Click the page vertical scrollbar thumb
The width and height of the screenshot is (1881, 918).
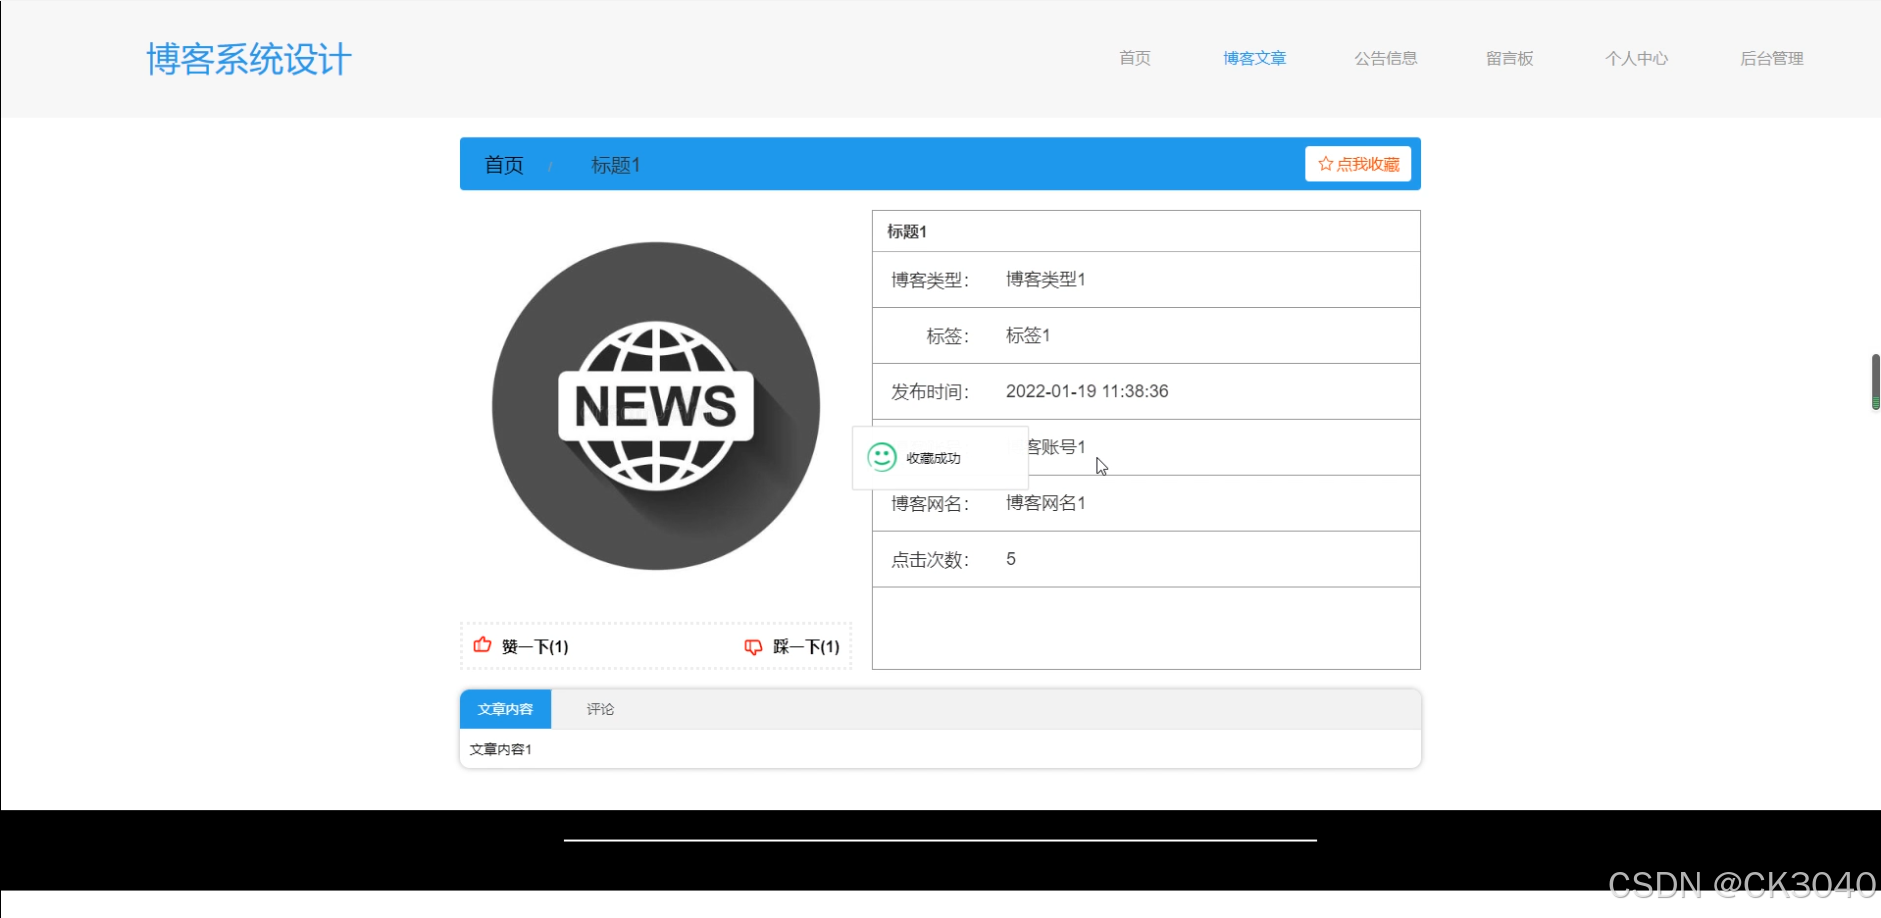1875,381
